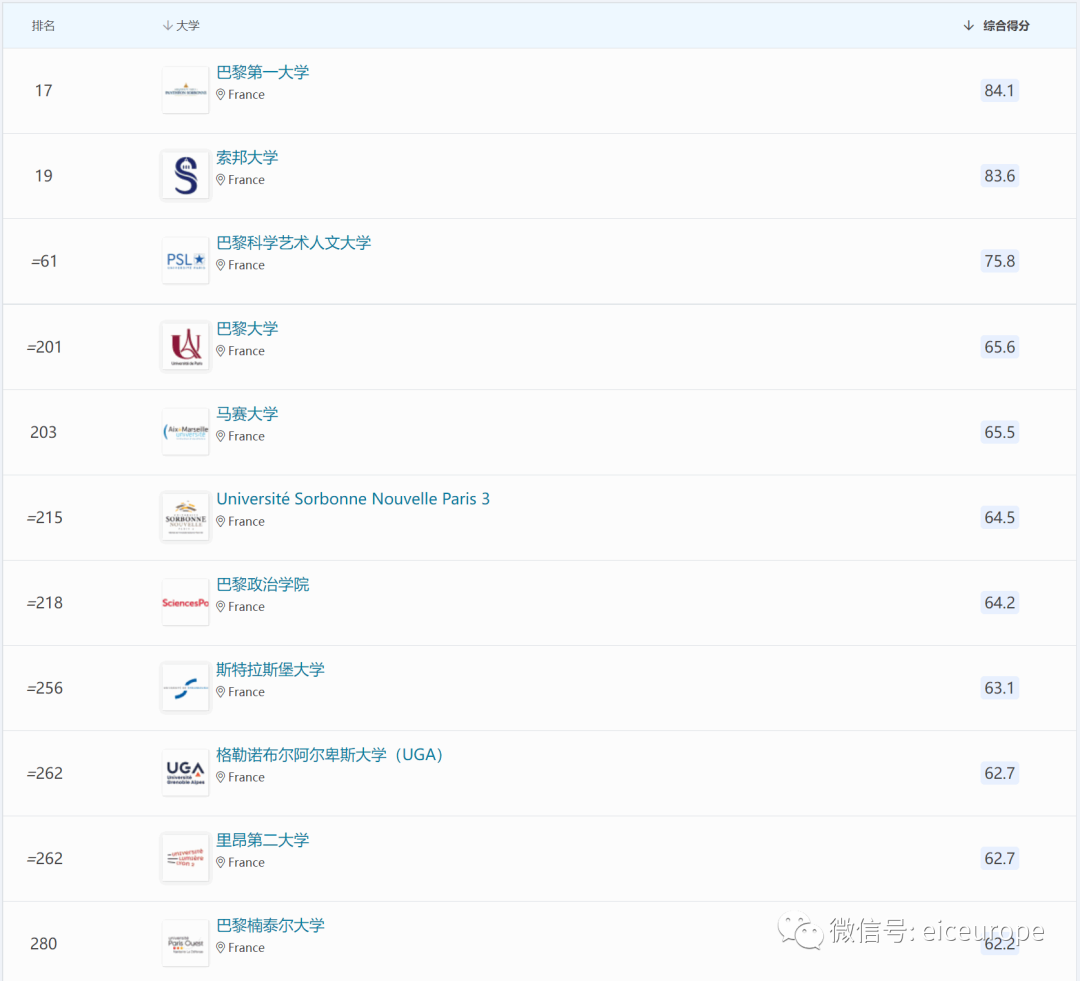
Task: Open 巴黎科学艺术人文大学 link
Action: tap(293, 242)
